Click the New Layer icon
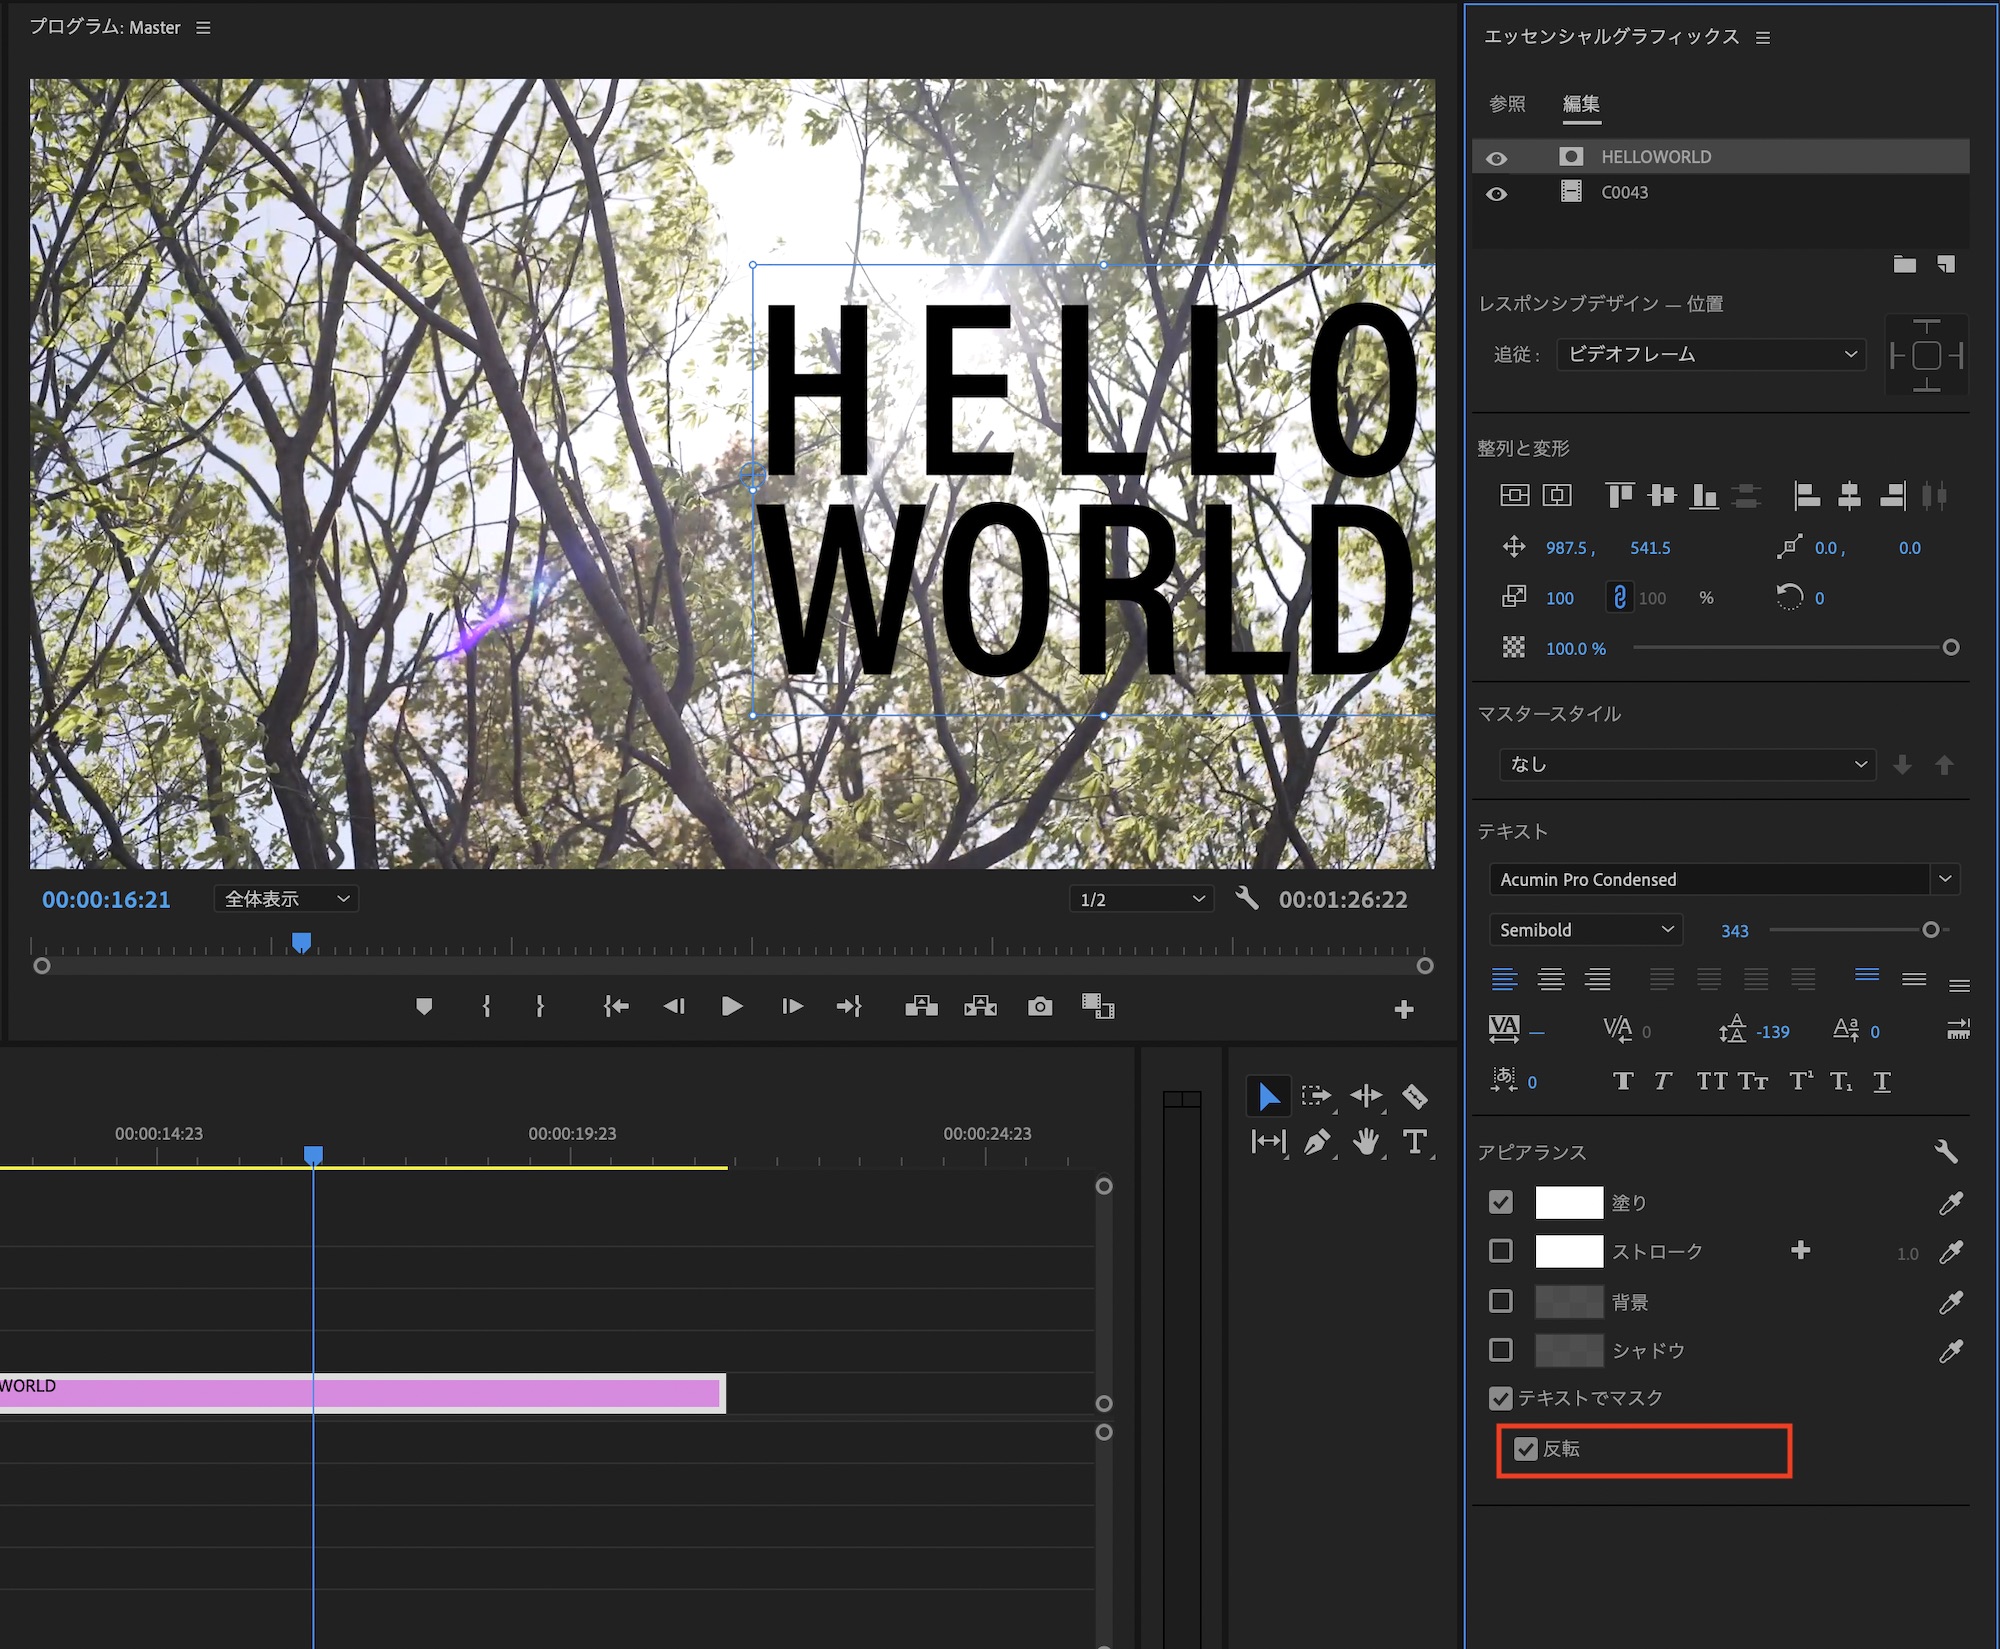 click(1945, 264)
